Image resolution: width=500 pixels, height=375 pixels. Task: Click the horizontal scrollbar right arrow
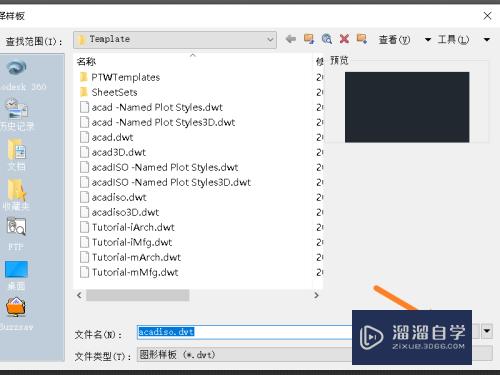[x=316, y=295]
